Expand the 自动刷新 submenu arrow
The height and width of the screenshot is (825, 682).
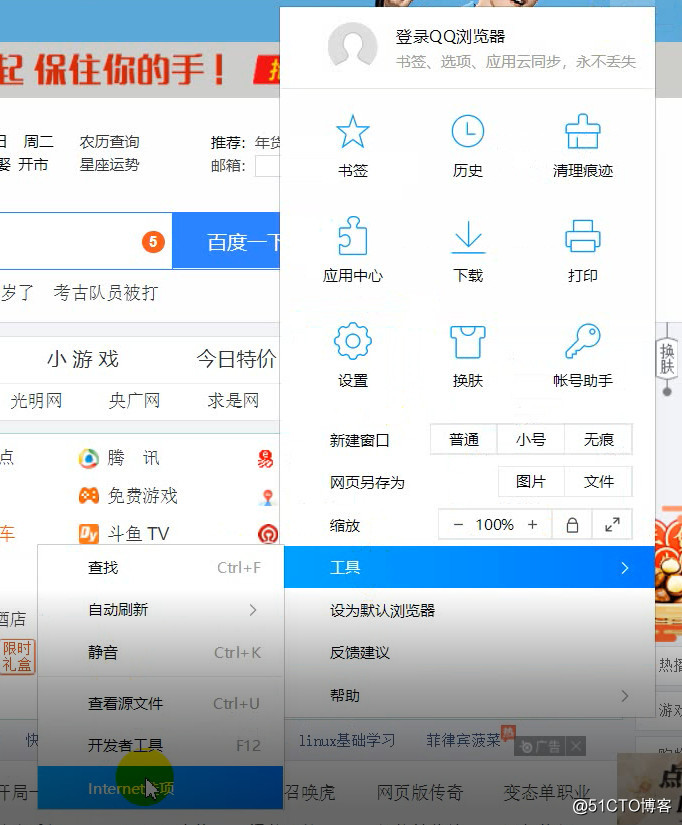pos(253,610)
